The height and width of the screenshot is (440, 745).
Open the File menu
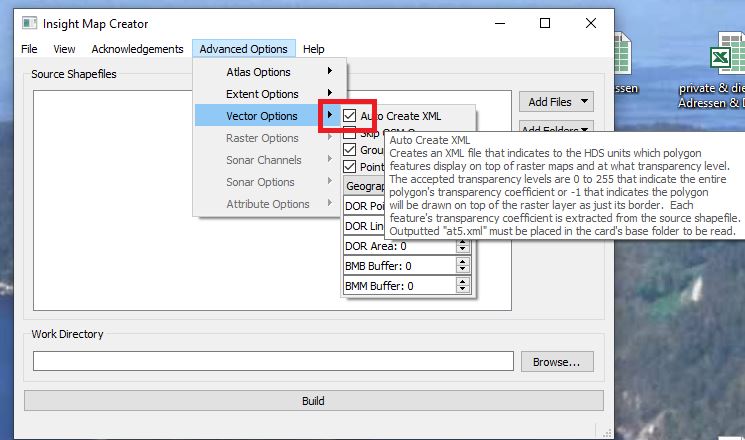[29, 49]
